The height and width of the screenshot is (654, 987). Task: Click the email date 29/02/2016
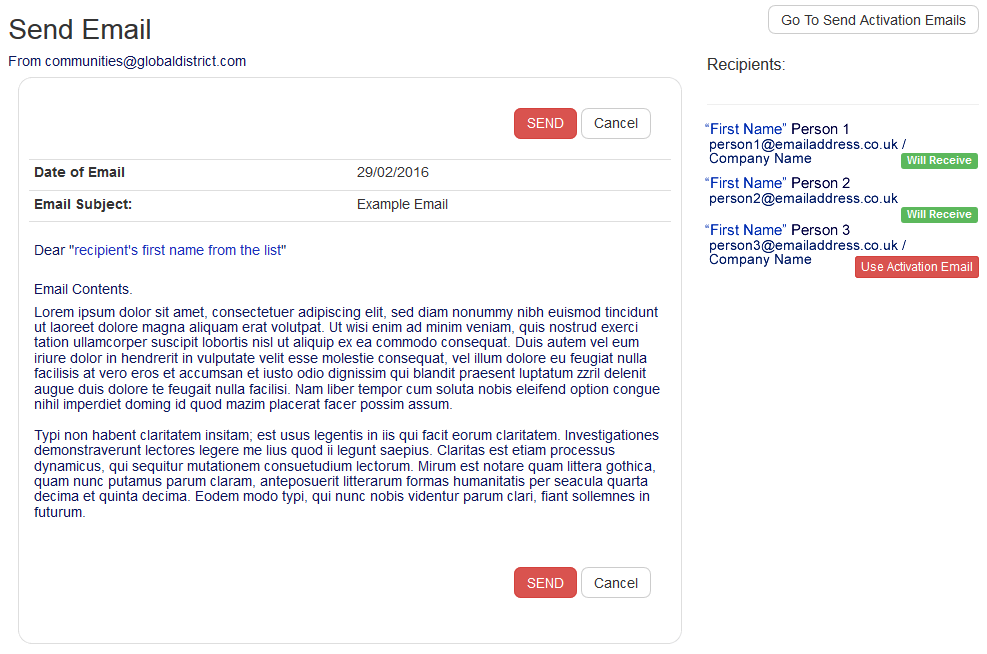(x=393, y=172)
